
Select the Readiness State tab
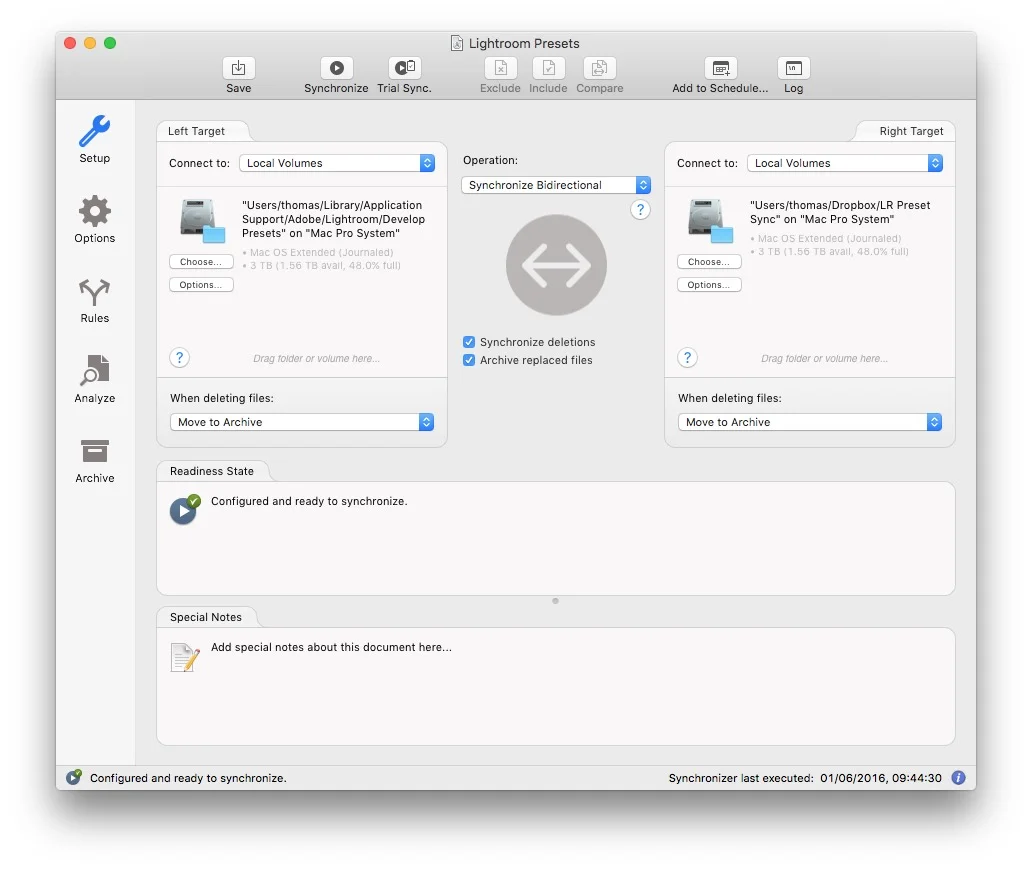pyautogui.click(x=212, y=471)
